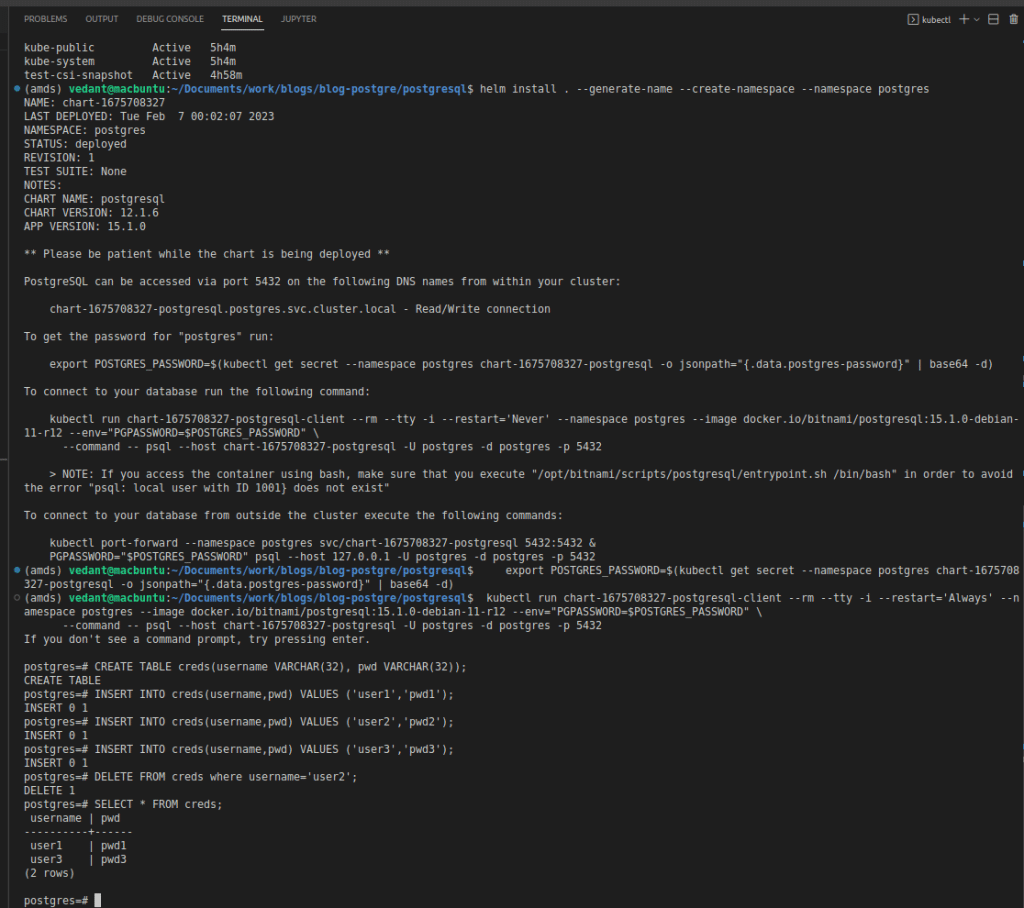The width and height of the screenshot is (1024, 908).
Task: Expand the launch profile chevron beside plus
Action: (977, 20)
